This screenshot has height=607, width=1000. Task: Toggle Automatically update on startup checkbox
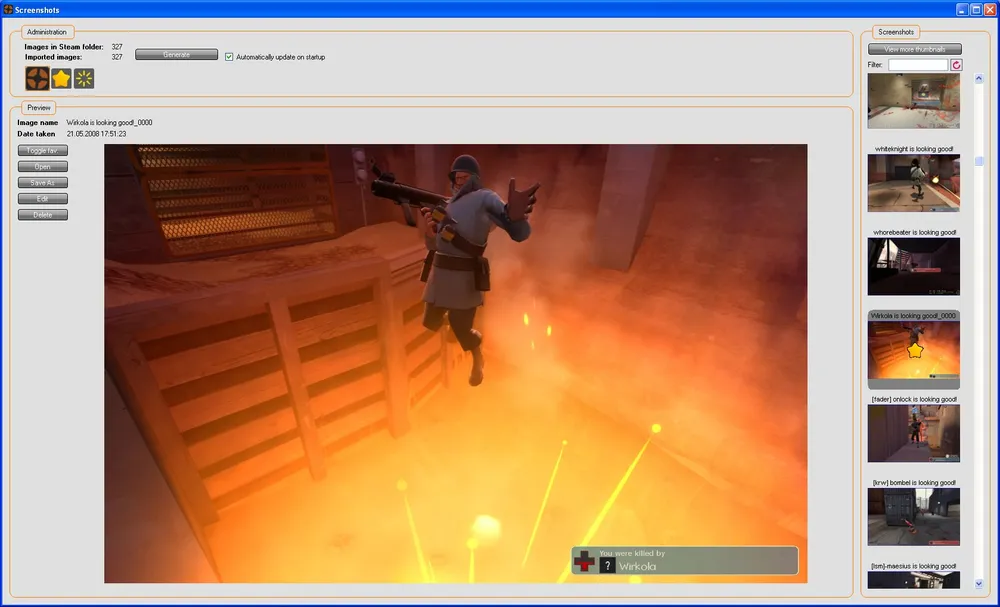[x=229, y=57]
